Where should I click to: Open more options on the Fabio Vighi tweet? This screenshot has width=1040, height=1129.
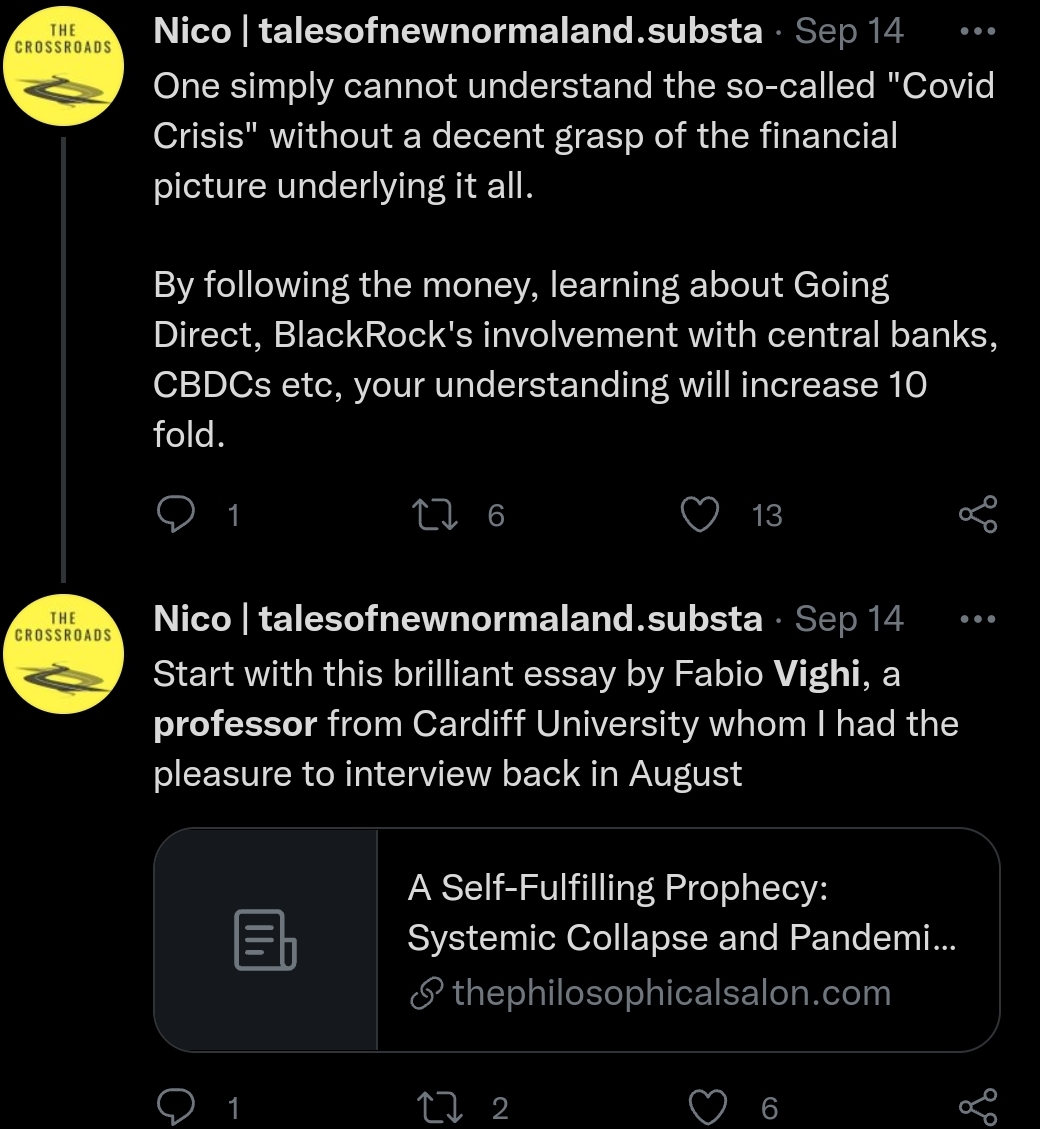pos(977,619)
